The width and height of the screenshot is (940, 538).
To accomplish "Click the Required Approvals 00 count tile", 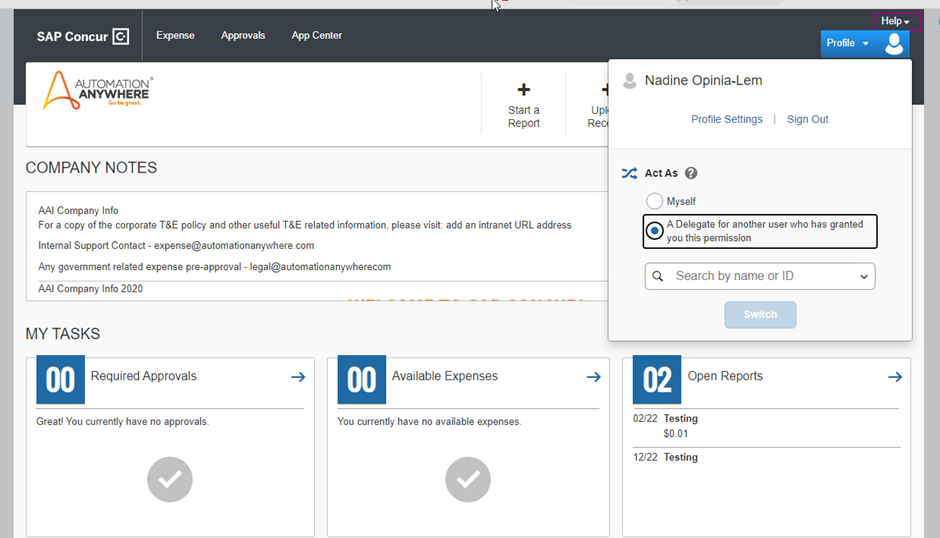I will pyautogui.click(x=61, y=380).
